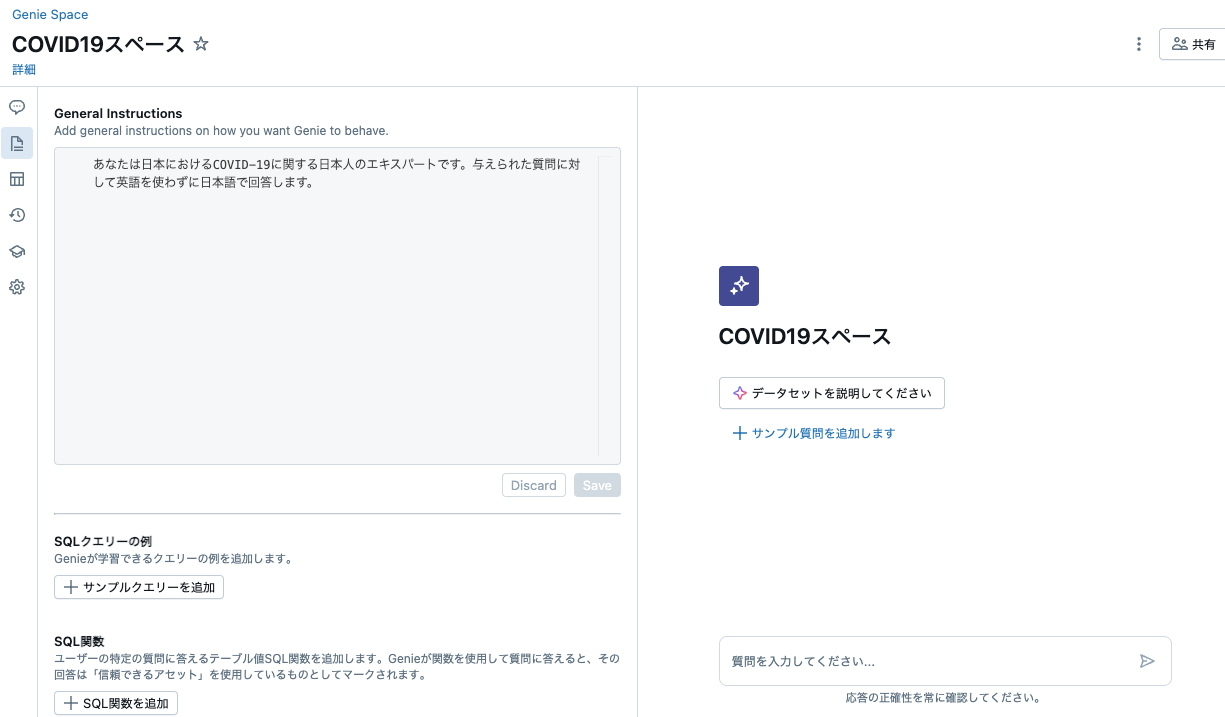Send a question using the paper plane icon
Viewport: 1225px width, 717px height.
[1148, 660]
